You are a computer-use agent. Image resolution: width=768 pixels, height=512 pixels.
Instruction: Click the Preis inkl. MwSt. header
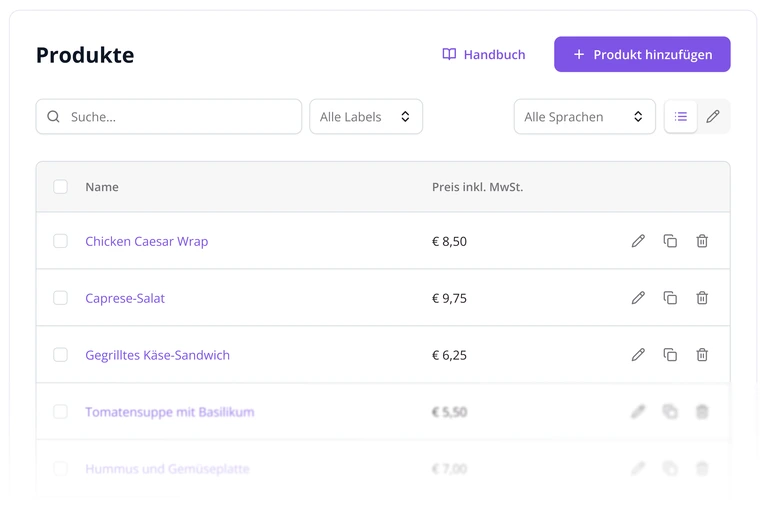coord(478,187)
